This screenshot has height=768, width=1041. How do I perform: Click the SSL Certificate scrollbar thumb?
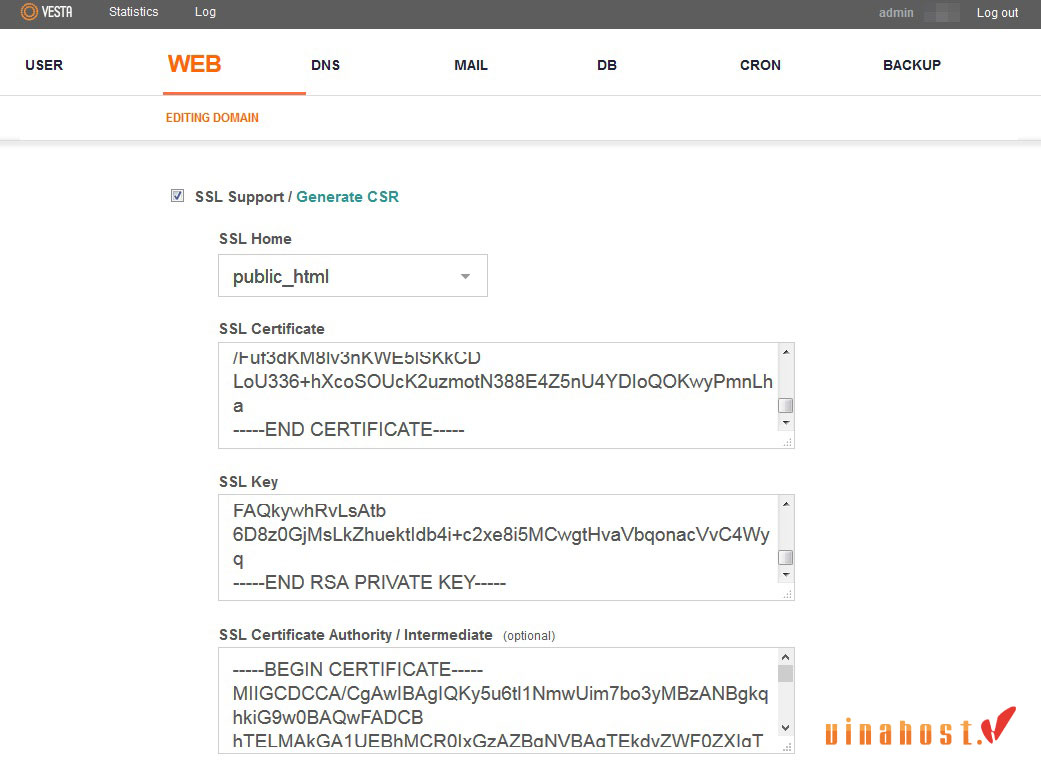pos(785,406)
